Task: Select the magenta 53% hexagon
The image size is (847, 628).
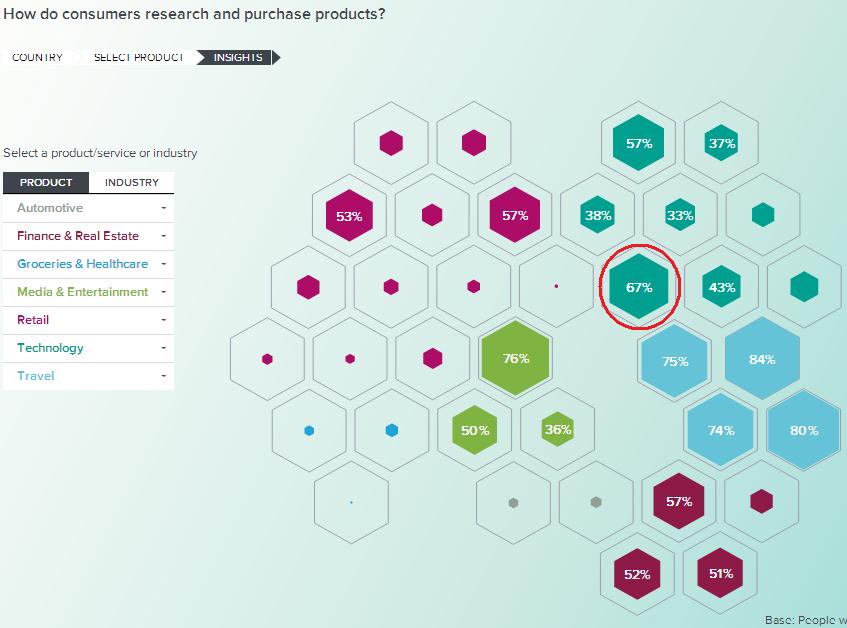Action: pyautogui.click(x=349, y=216)
